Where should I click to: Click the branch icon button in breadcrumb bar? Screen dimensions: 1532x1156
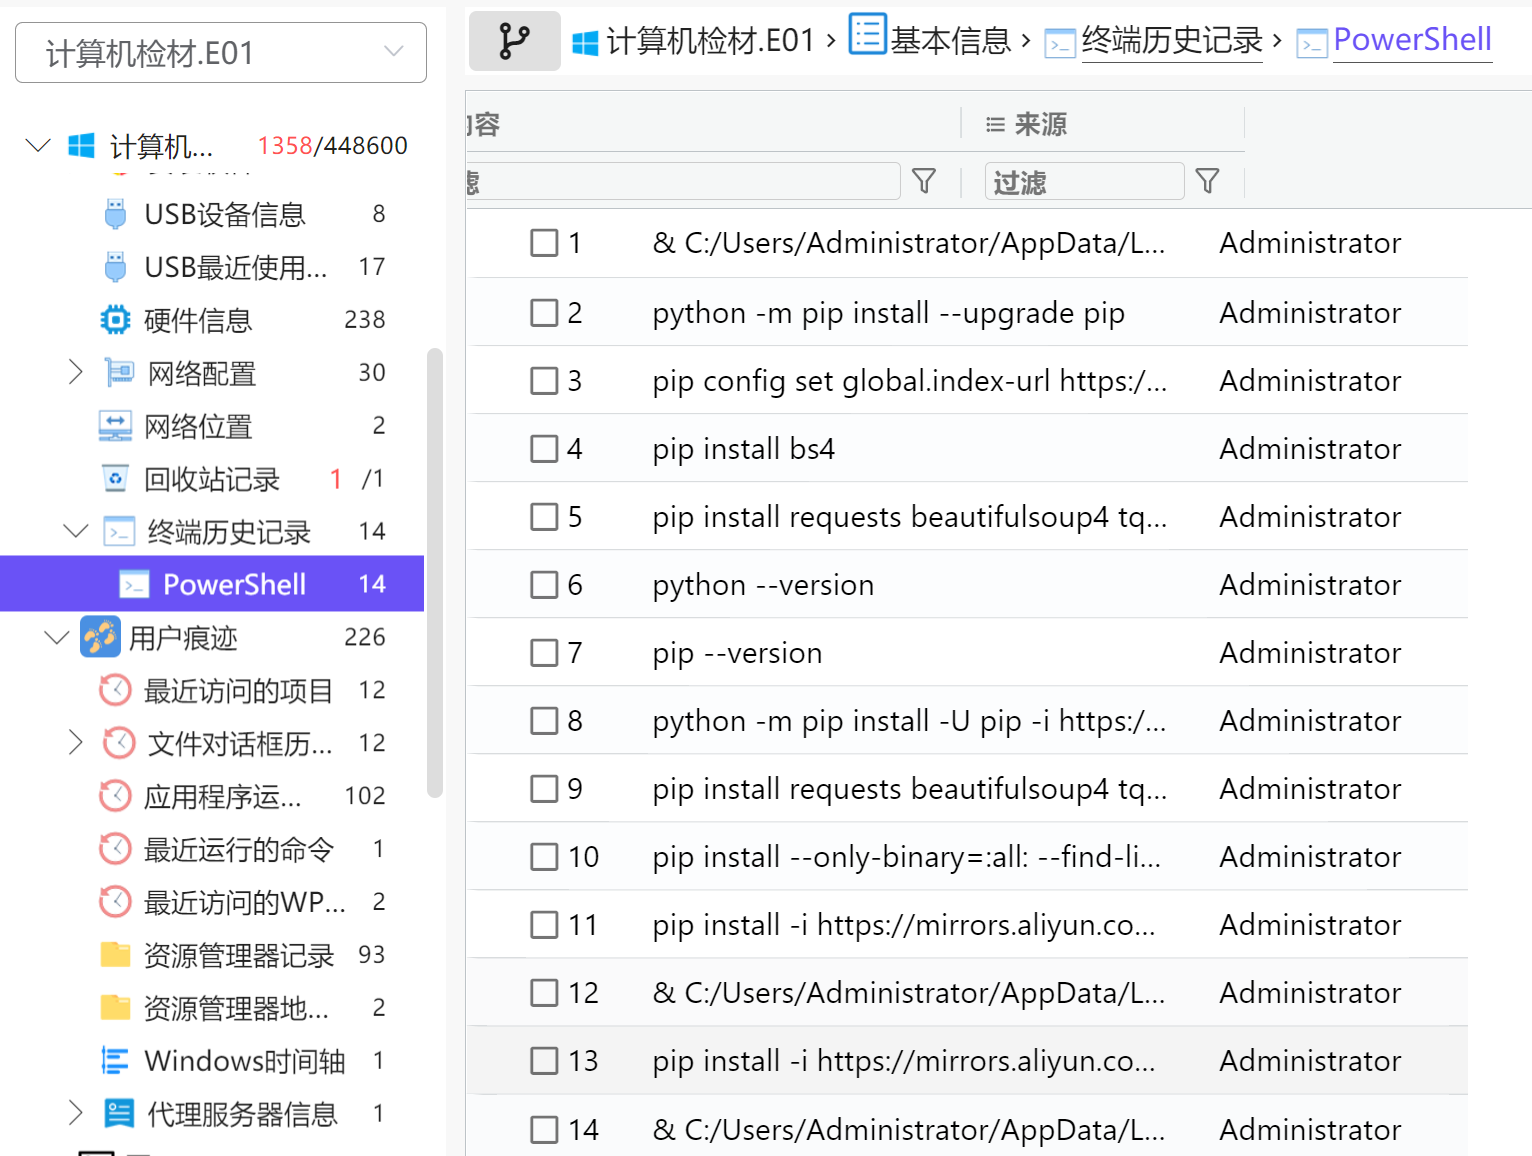pyautogui.click(x=514, y=41)
